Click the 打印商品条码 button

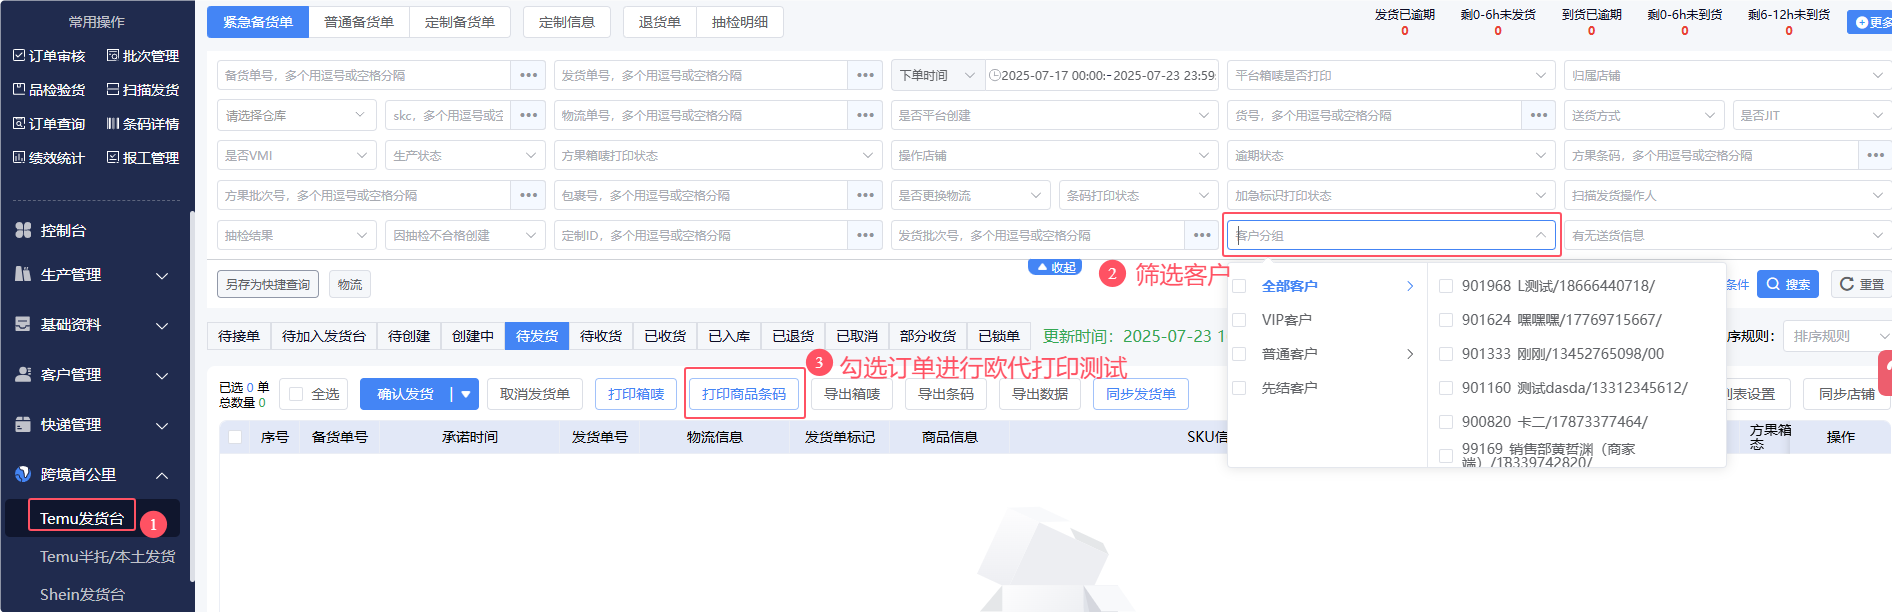tap(744, 394)
